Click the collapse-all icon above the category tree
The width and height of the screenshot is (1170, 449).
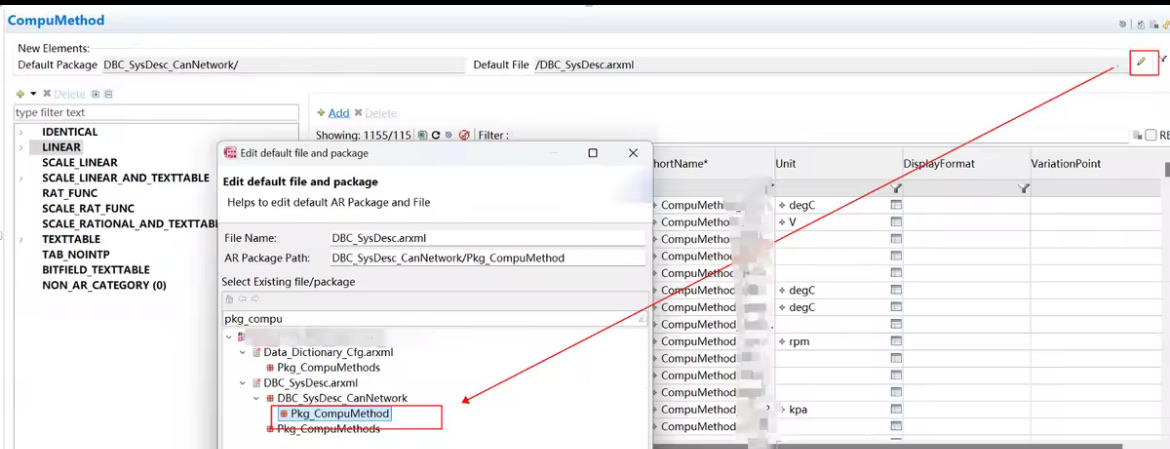[x=108, y=94]
